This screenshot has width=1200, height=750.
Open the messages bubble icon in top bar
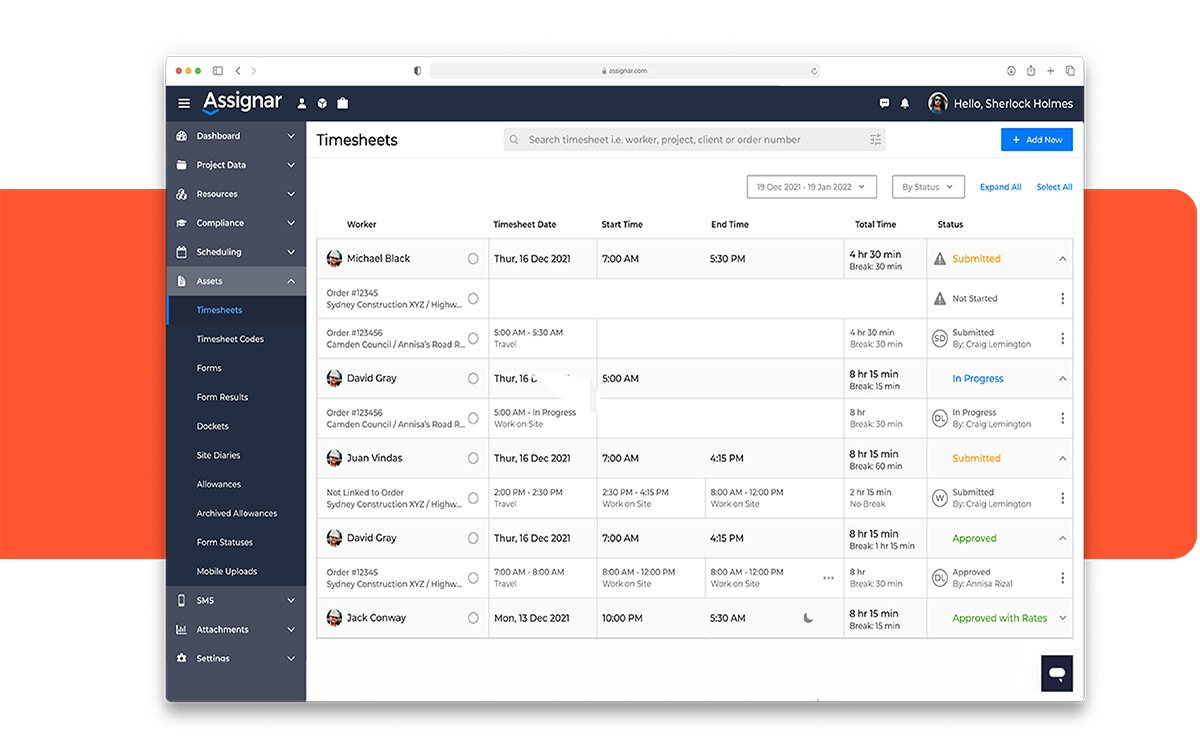coord(884,103)
